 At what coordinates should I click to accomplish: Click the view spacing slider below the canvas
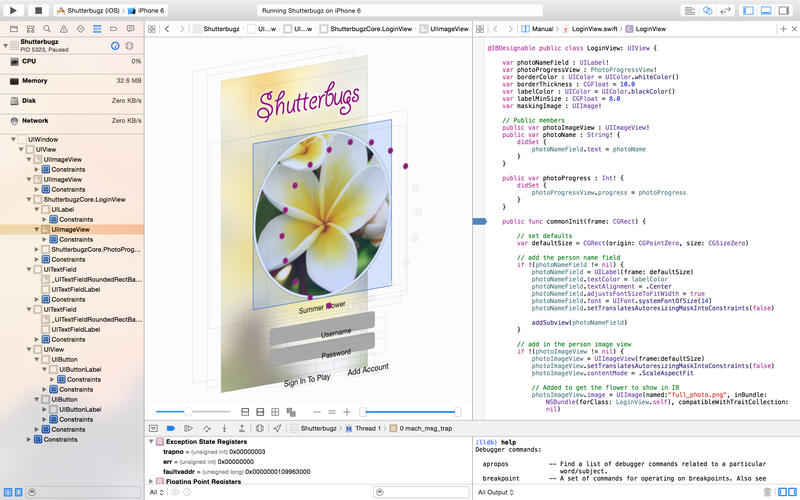[186, 412]
